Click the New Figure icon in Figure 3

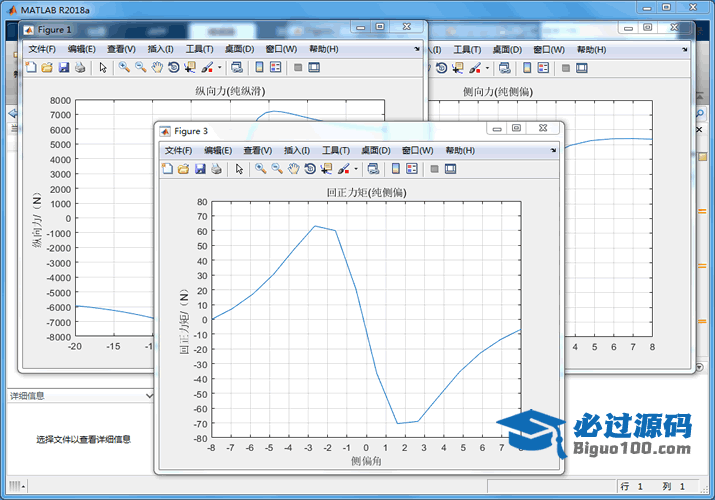point(167,169)
